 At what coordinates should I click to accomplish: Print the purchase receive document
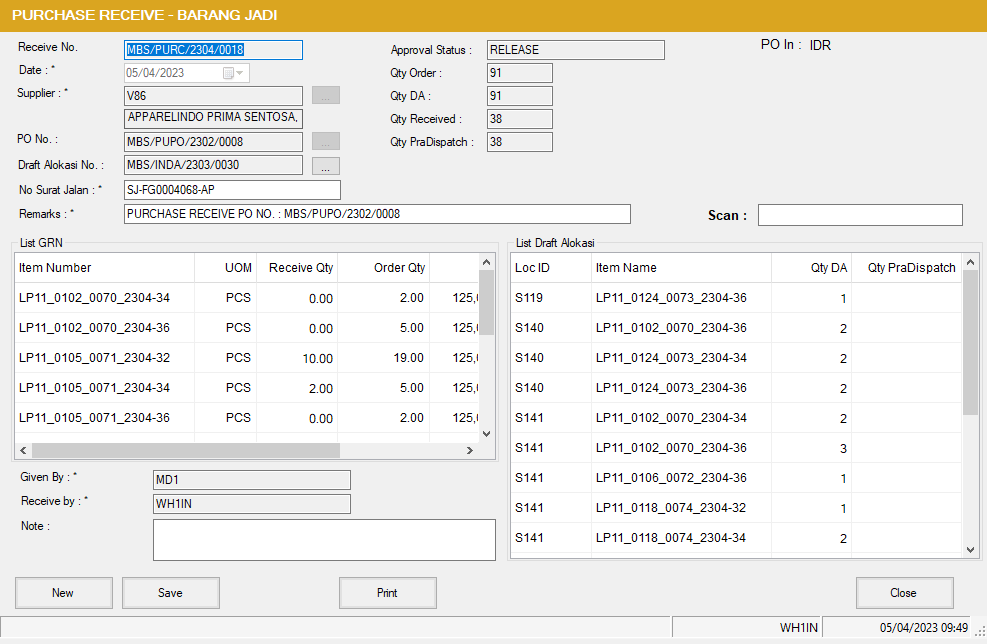pos(387,593)
